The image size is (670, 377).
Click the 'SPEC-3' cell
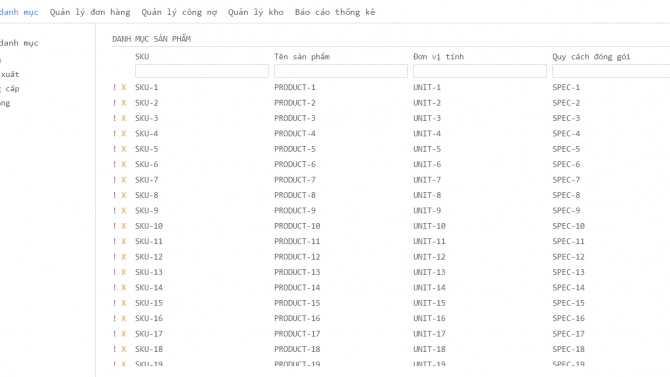point(566,118)
